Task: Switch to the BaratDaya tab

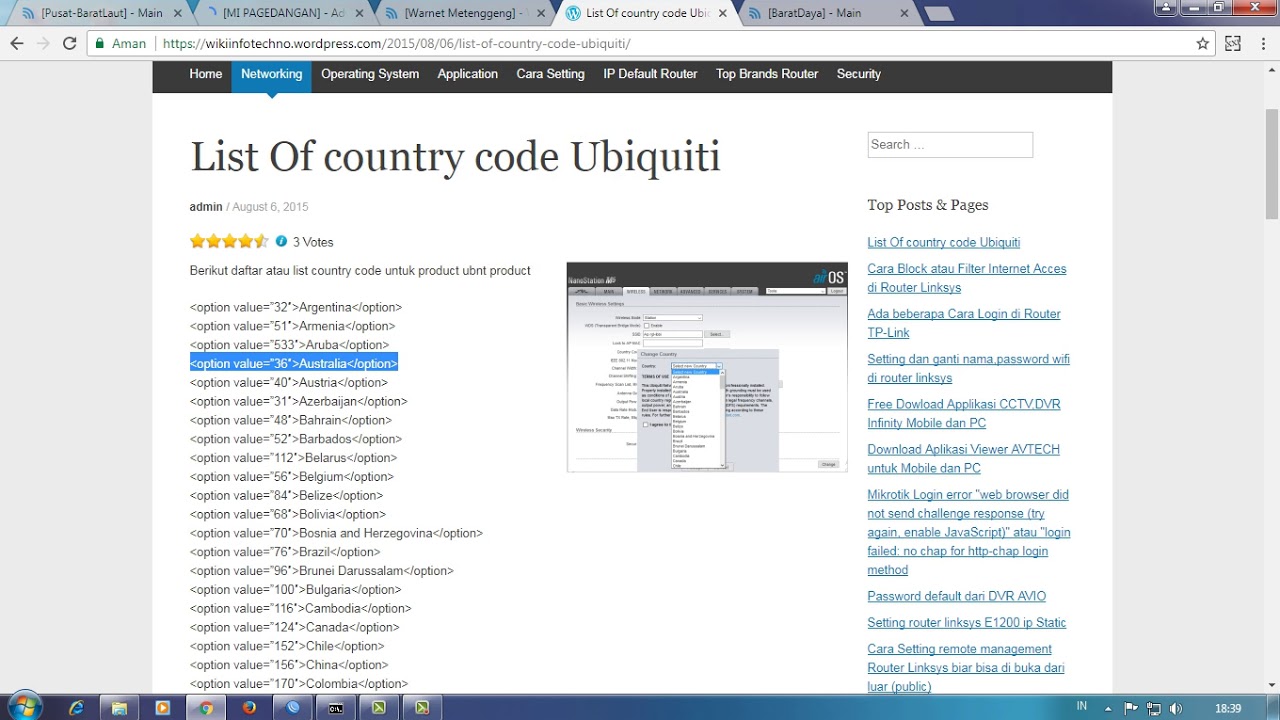Action: [827, 13]
